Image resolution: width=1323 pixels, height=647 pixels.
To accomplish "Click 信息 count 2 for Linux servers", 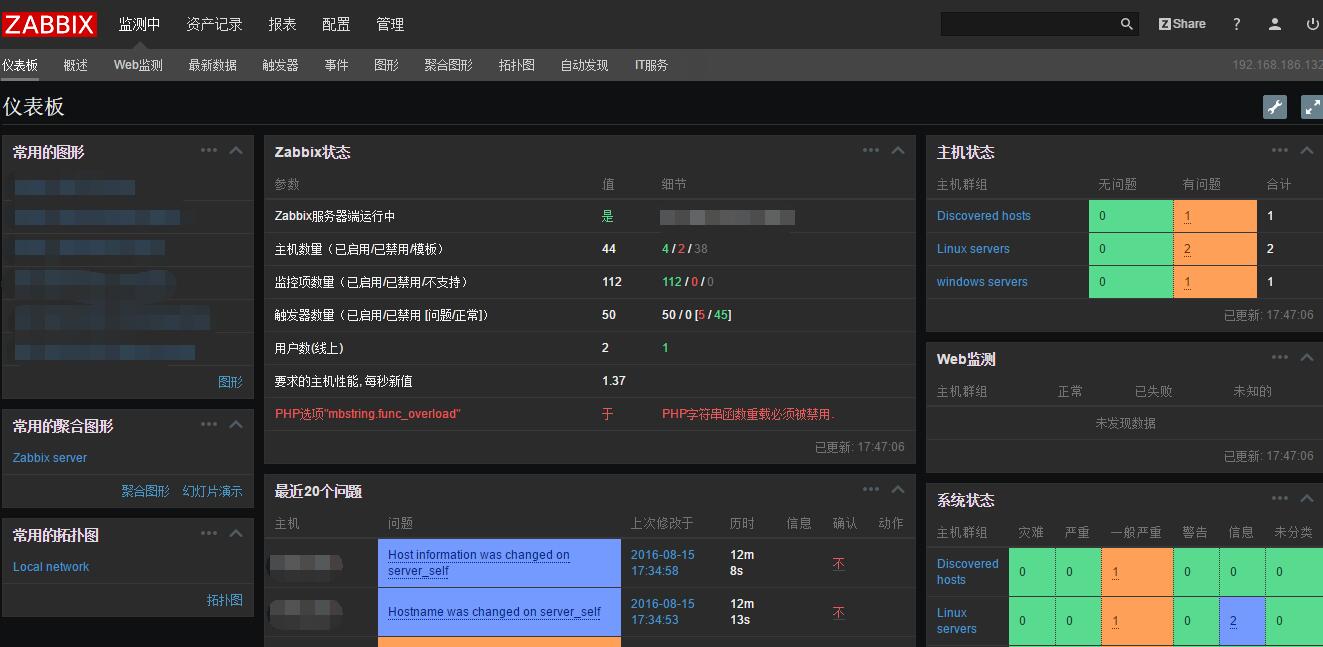I will click(x=1233, y=621).
